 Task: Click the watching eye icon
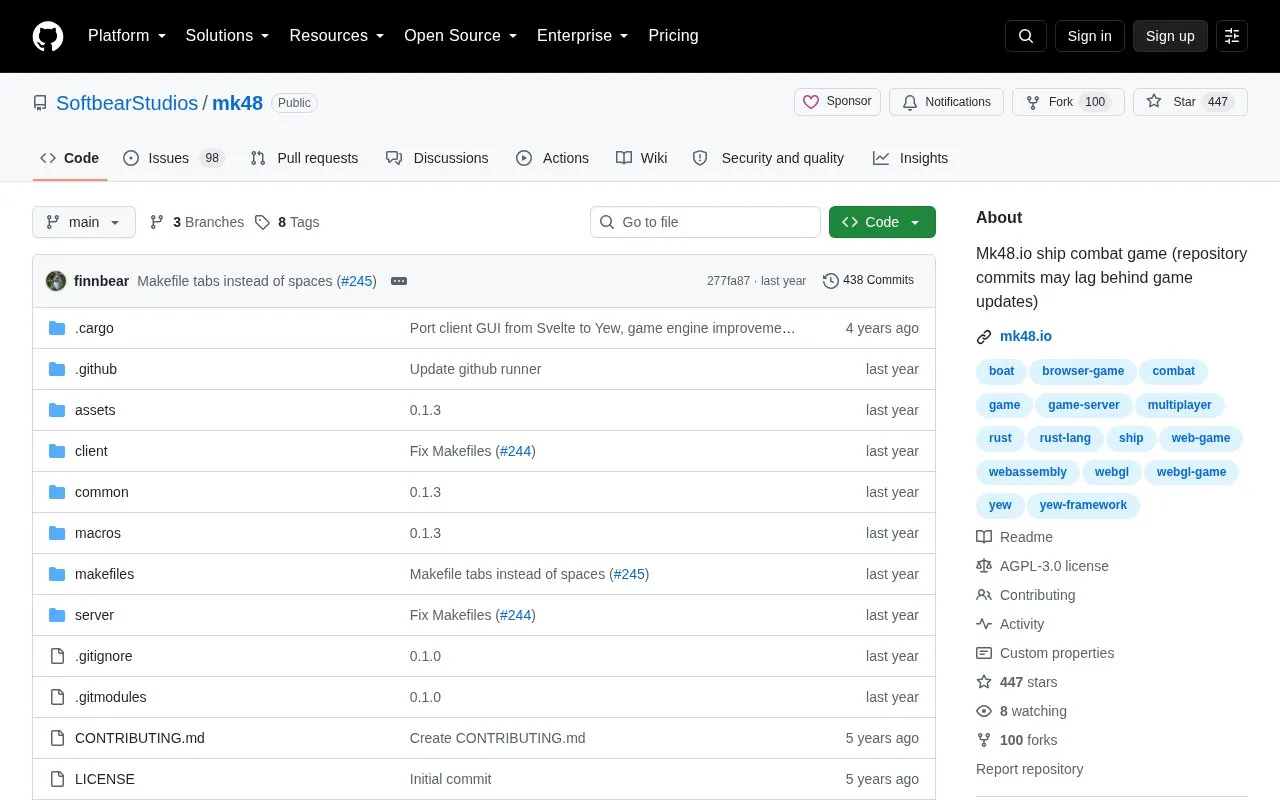point(984,711)
